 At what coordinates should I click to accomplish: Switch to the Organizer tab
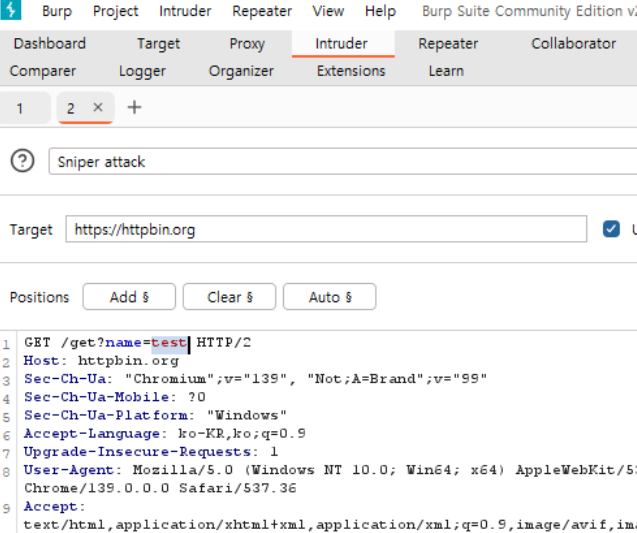click(241, 71)
